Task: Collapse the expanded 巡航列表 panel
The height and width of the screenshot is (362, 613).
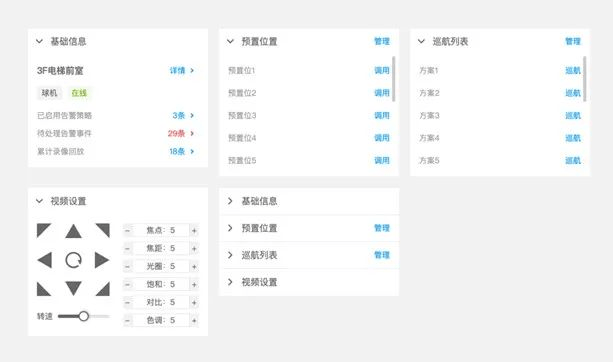Action: [421, 41]
